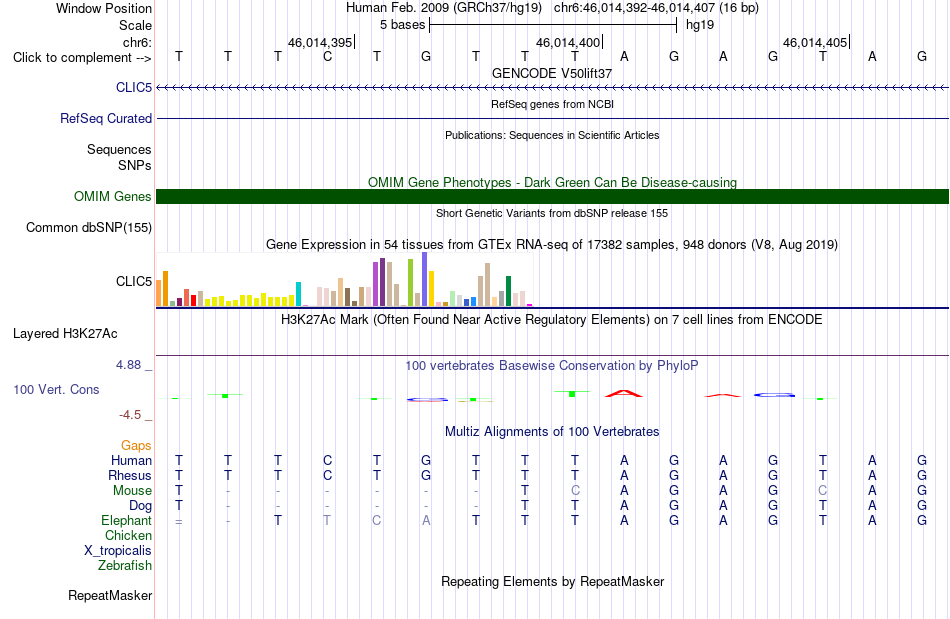This screenshot has height=619, width=950.
Task: Click the tallest blue-violet GTEx expression bar
Action: coord(425,279)
